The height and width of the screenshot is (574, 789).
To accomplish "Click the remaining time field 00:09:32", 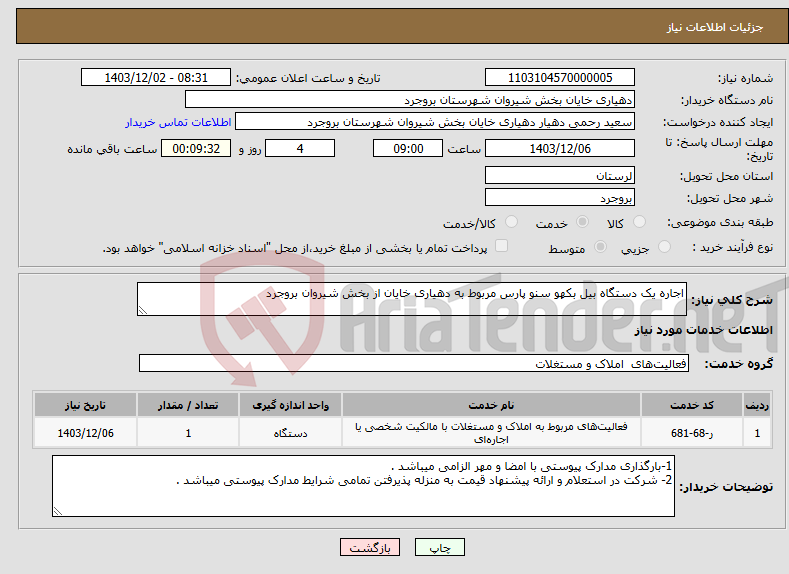I will (x=196, y=148).
